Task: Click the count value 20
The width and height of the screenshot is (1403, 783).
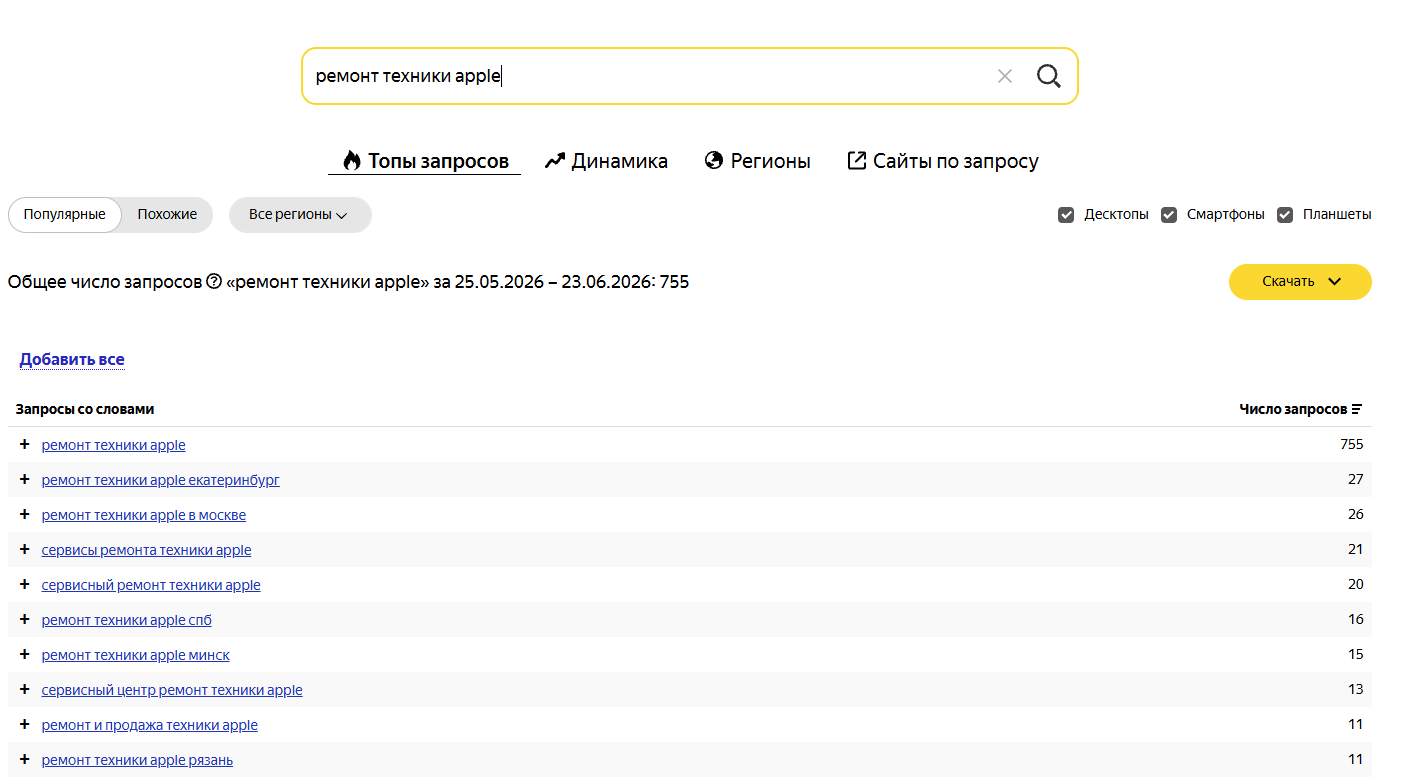Action: pyautogui.click(x=1356, y=584)
